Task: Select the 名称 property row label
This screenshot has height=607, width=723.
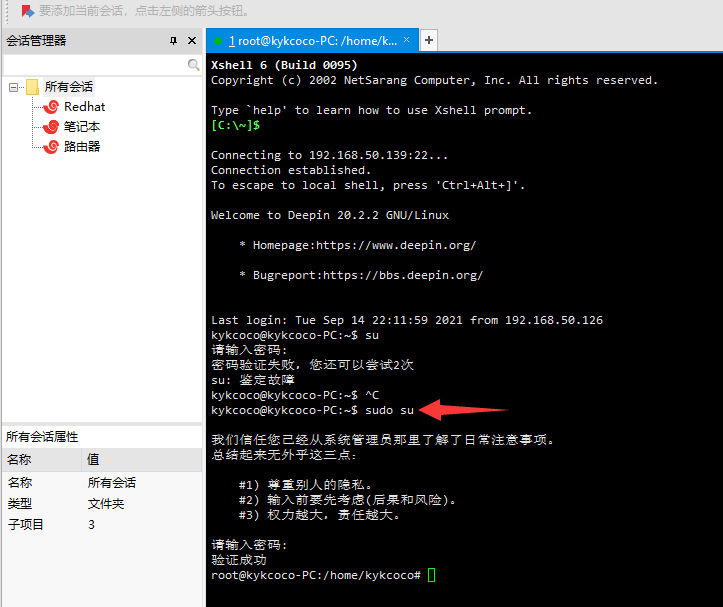Action: point(20,483)
